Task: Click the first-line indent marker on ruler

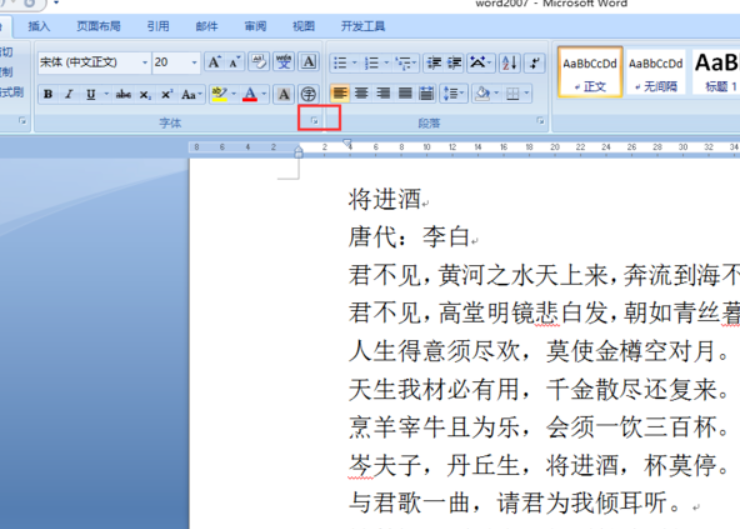Action: click(x=347, y=142)
